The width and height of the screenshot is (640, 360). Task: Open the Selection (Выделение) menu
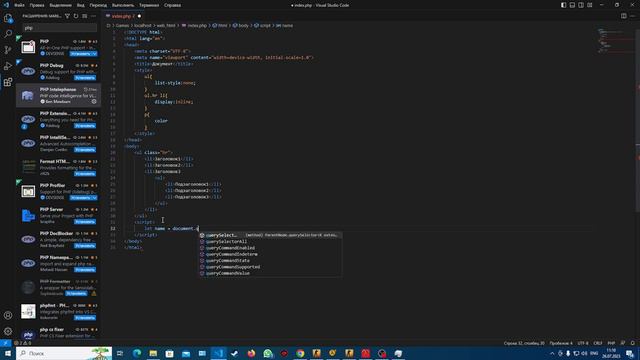(60, 5)
